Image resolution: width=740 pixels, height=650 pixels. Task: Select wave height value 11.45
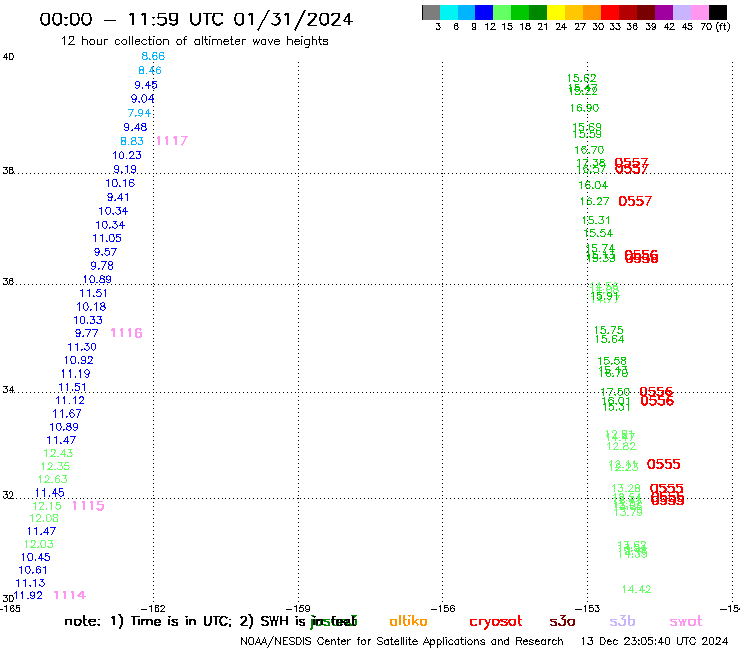(50, 493)
